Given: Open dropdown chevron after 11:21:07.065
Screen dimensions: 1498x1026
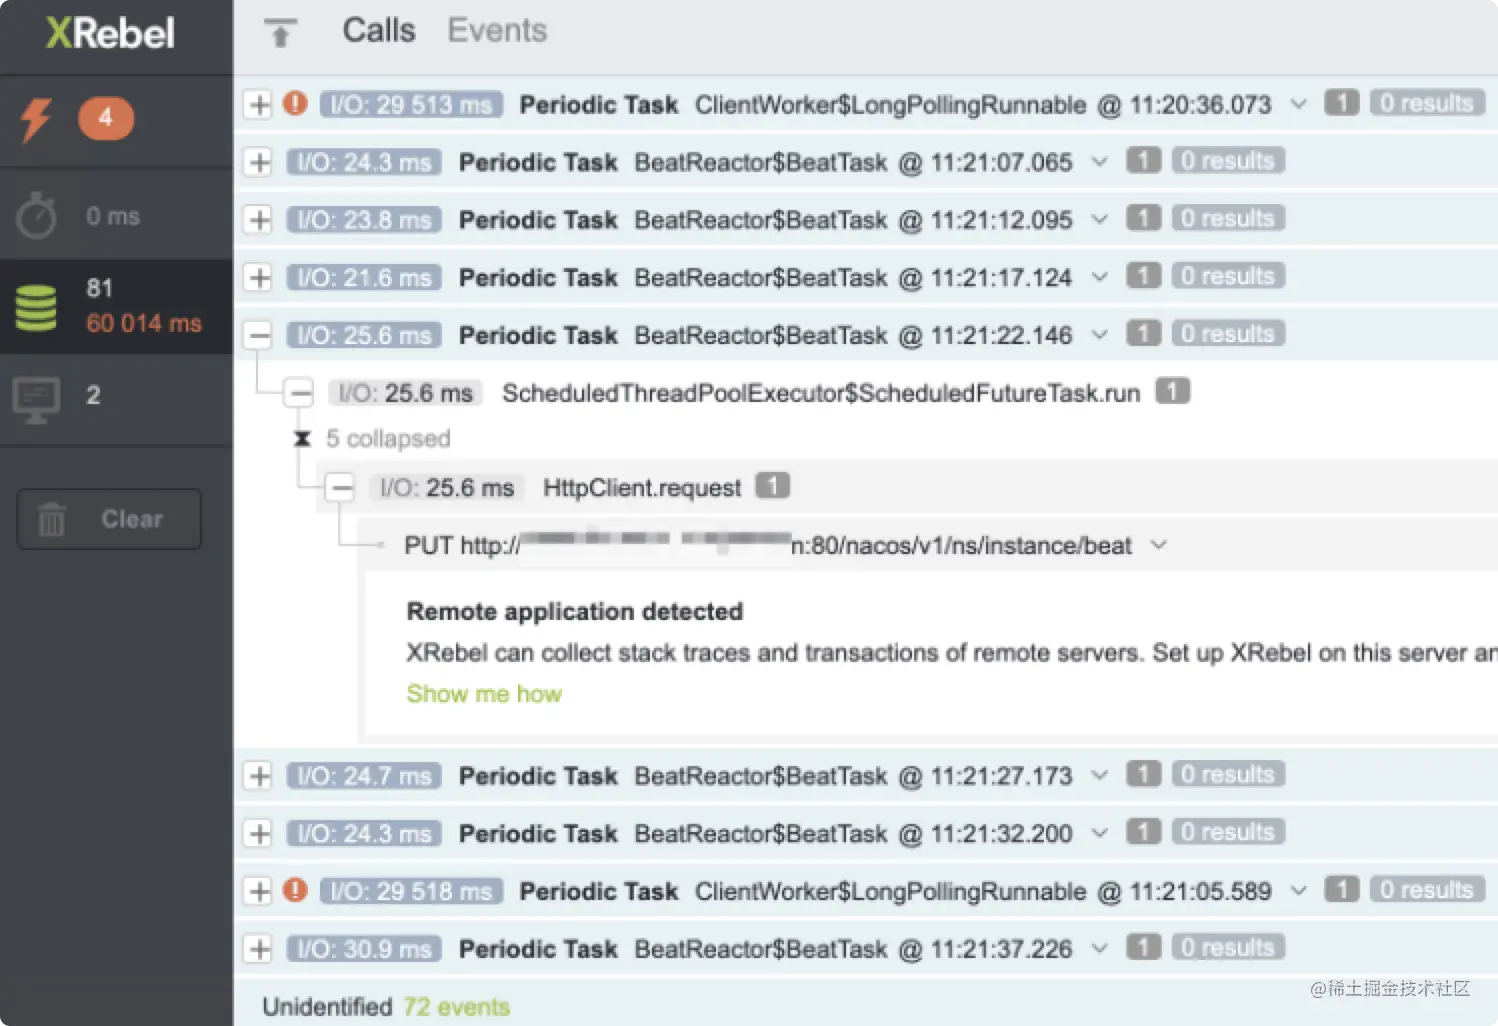Looking at the screenshot, I should point(1099,162).
